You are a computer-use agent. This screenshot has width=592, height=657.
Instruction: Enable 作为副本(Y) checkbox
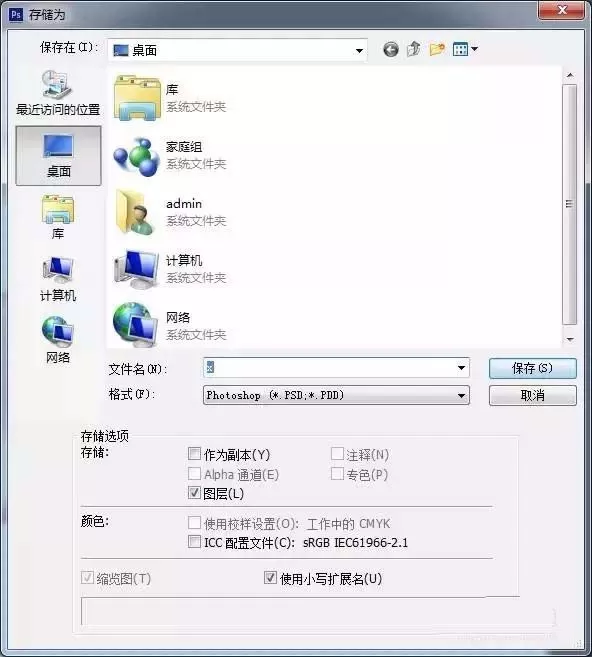point(194,453)
